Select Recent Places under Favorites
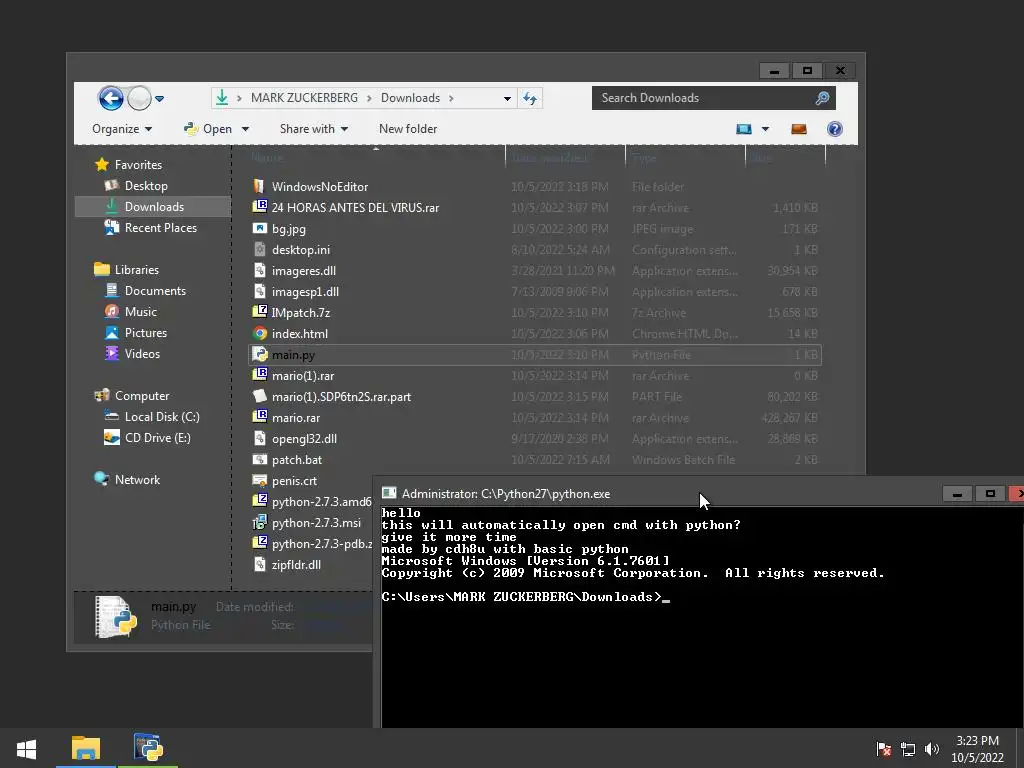The width and height of the screenshot is (1024, 768). (151, 227)
